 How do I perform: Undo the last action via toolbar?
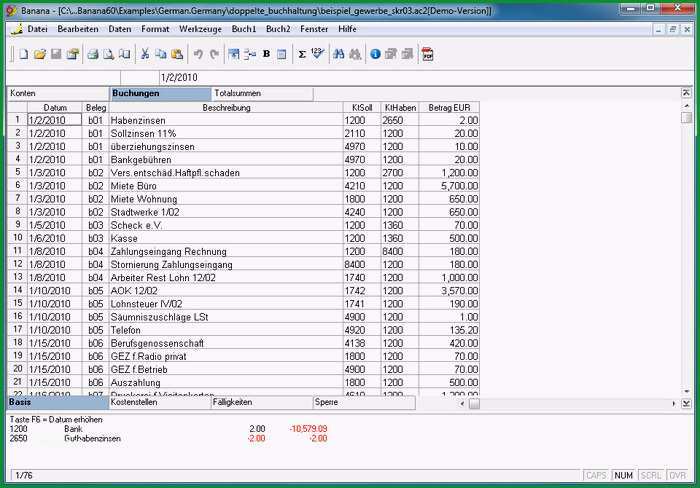[198, 54]
